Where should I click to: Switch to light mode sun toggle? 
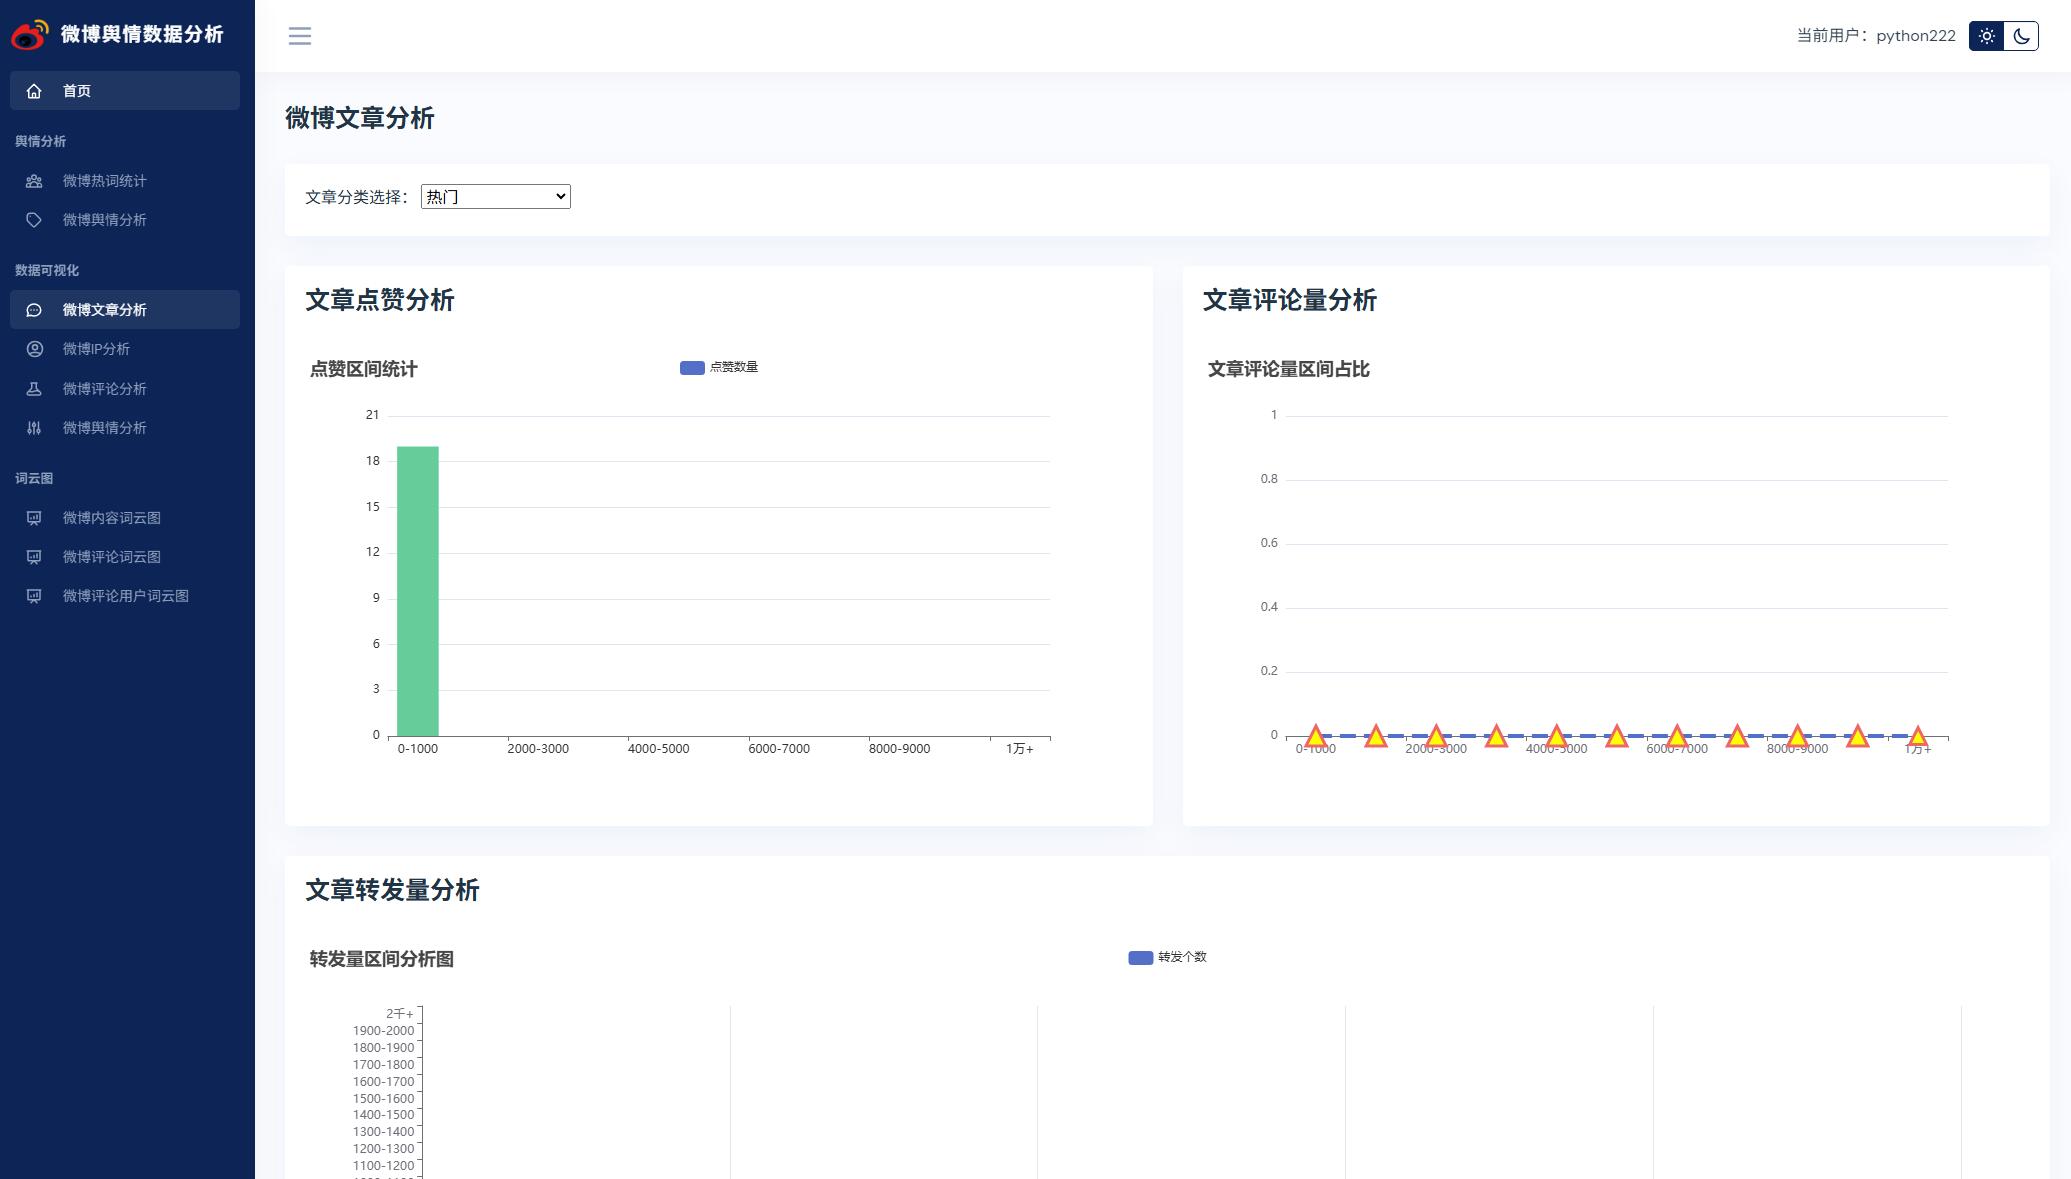coord(1986,36)
